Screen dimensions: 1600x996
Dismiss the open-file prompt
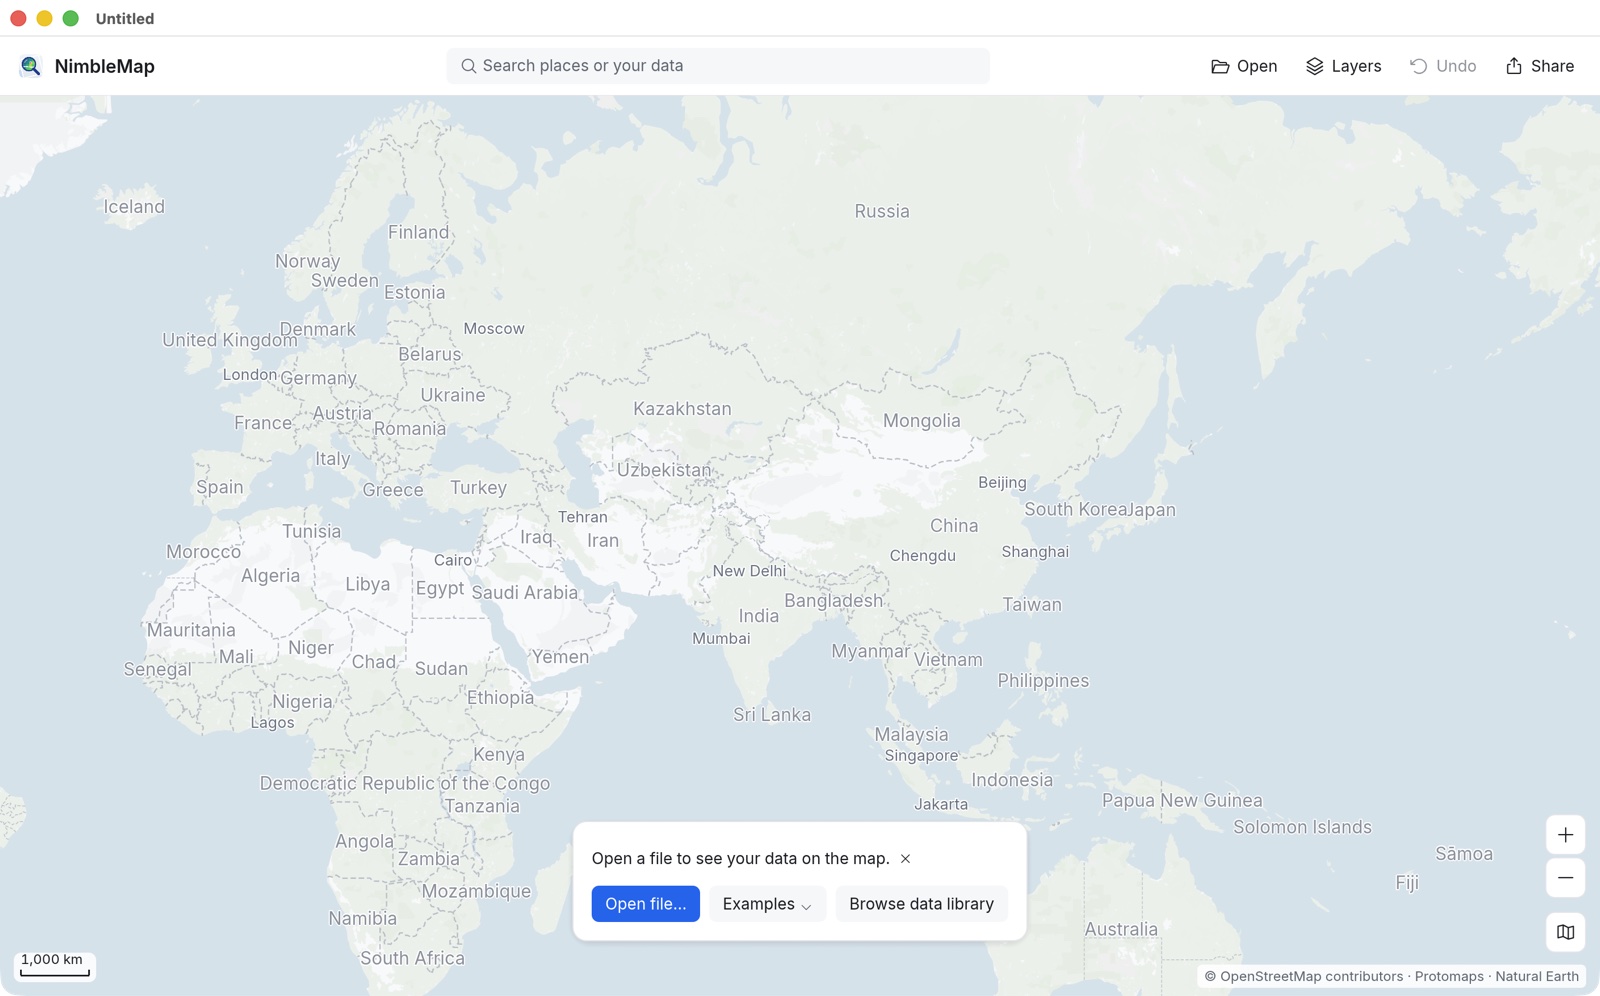[x=905, y=859]
